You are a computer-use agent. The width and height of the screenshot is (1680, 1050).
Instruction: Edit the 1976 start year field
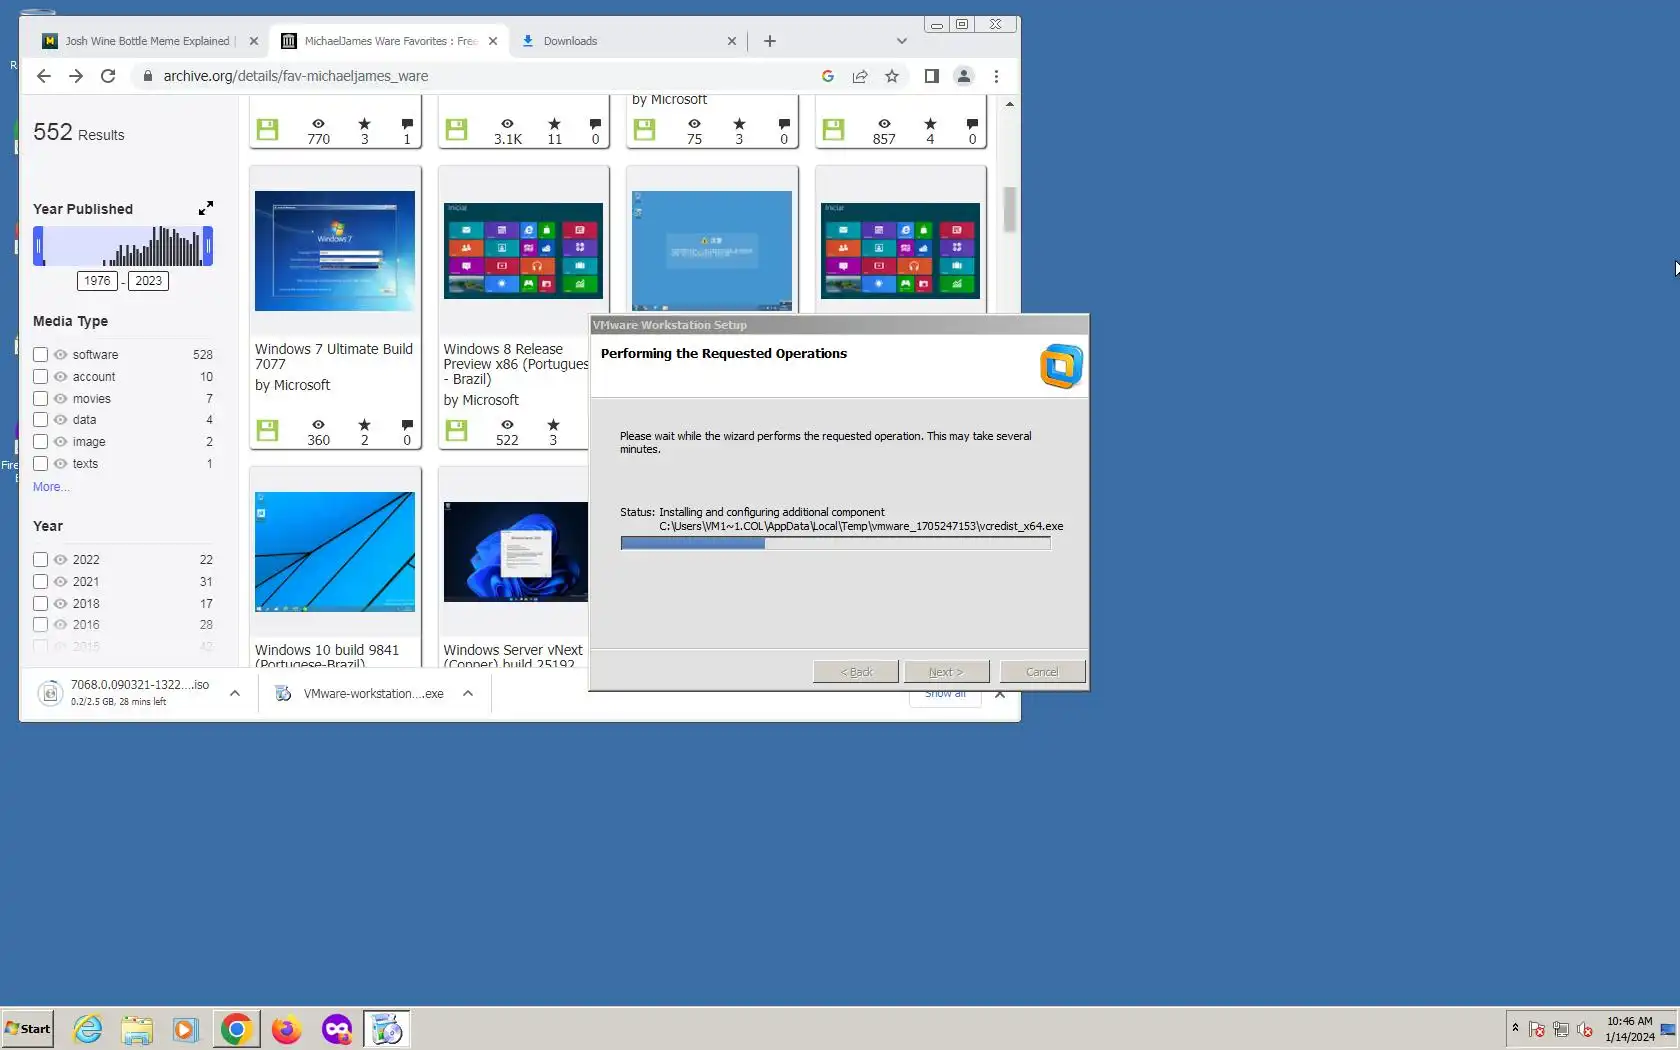(x=97, y=281)
